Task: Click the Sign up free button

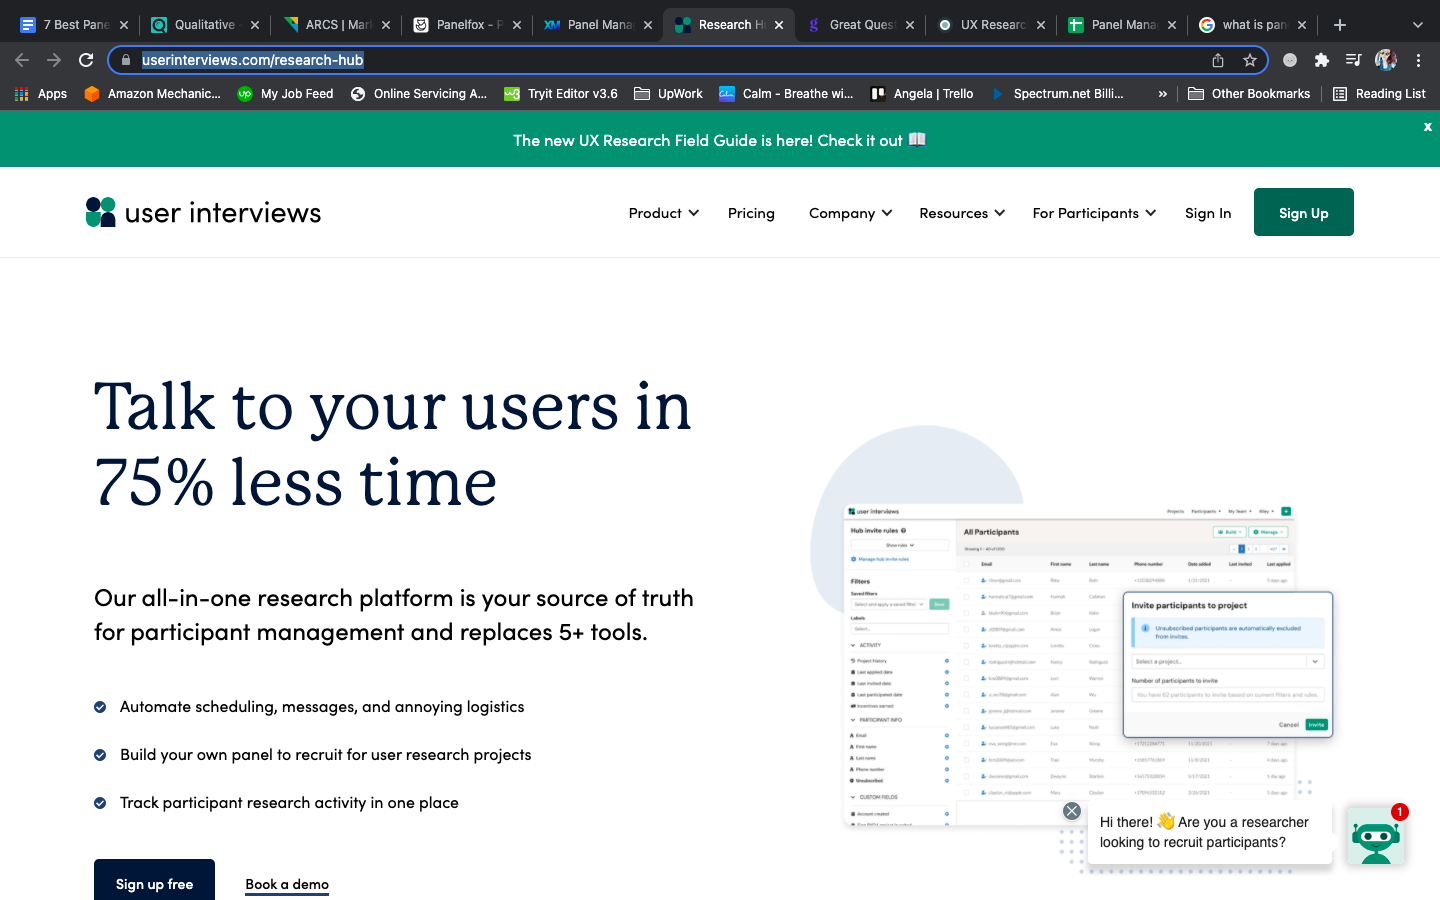Action: [154, 880]
